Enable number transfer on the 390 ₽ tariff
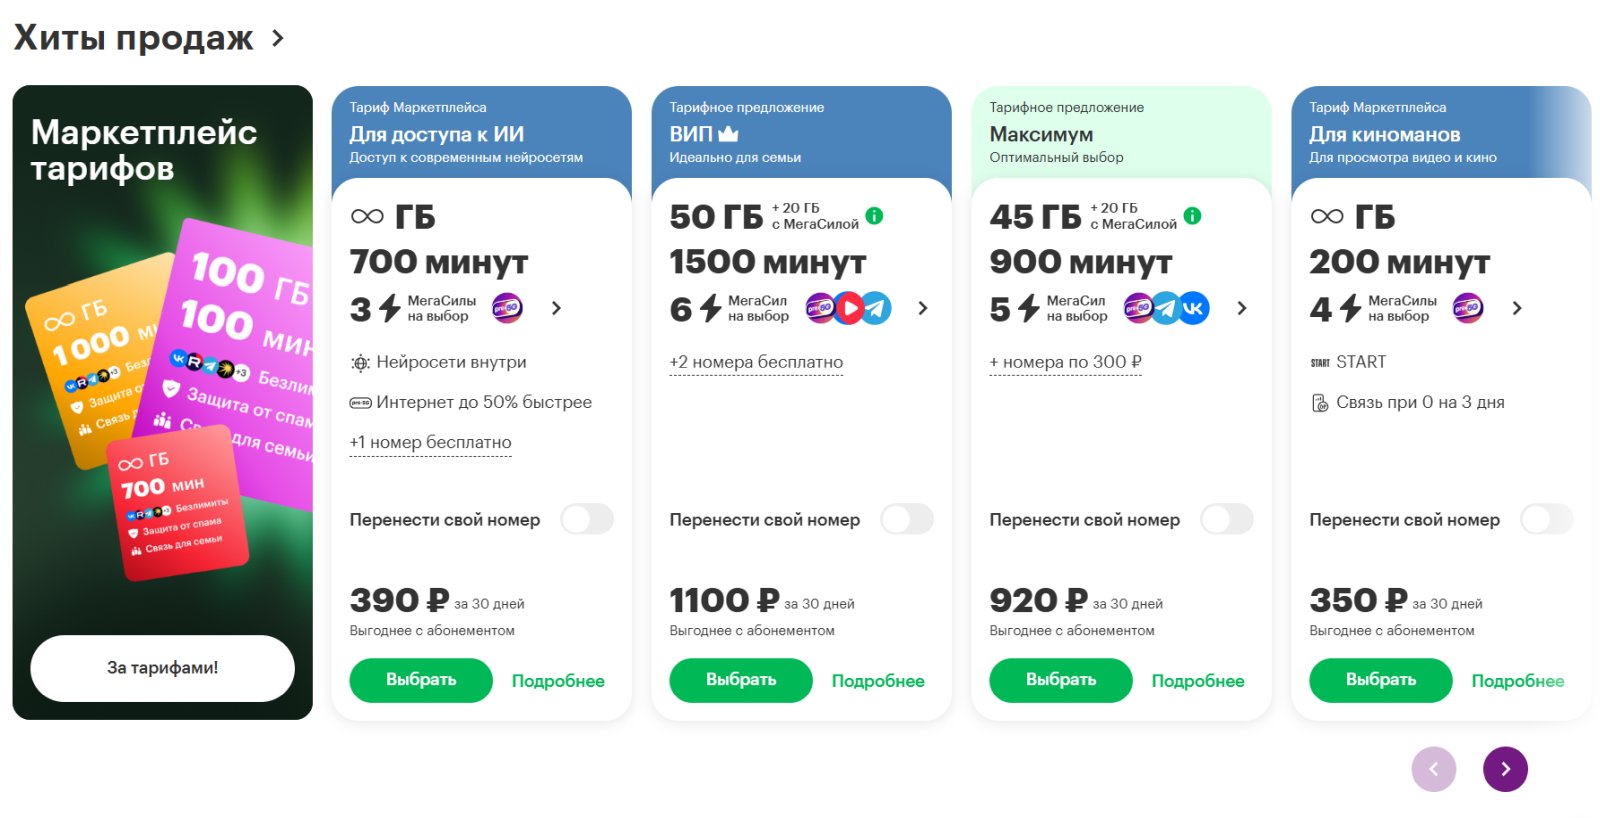 [x=587, y=519]
